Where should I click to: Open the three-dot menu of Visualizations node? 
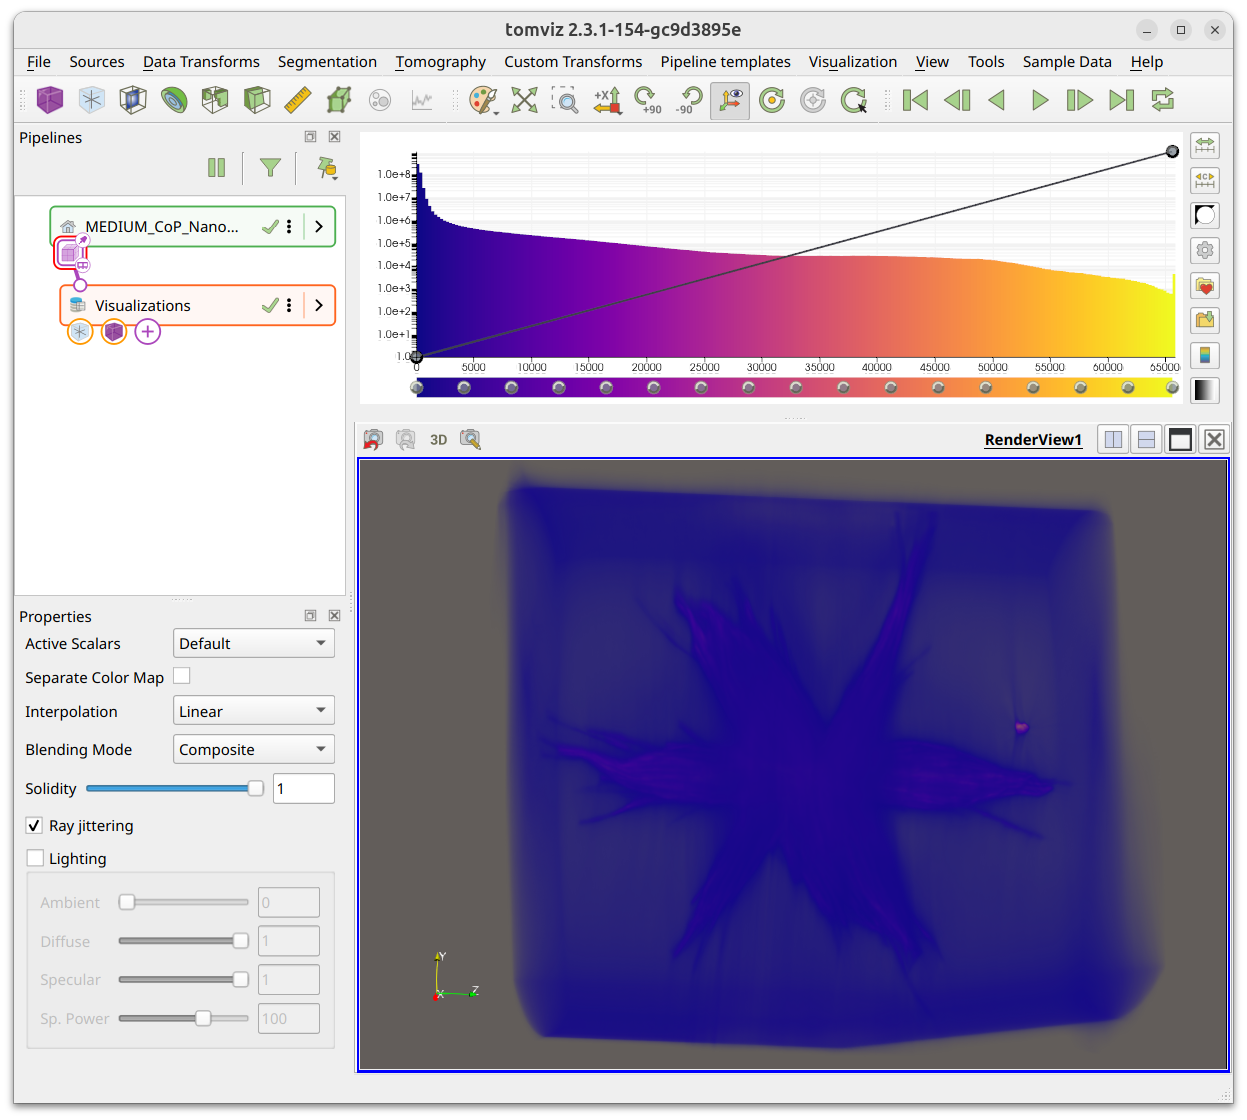point(289,305)
